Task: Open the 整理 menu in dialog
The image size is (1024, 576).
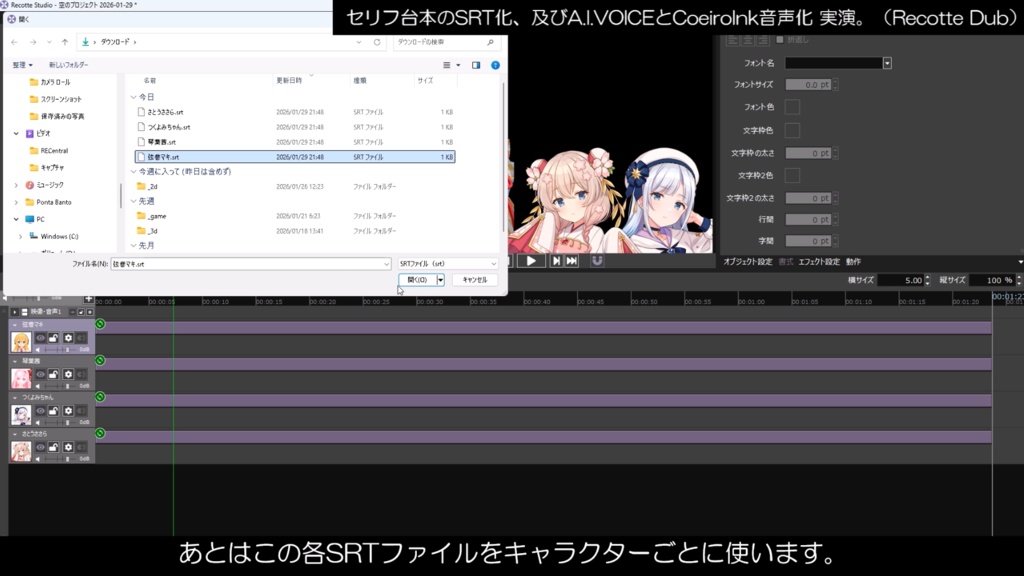Action: click(x=22, y=65)
